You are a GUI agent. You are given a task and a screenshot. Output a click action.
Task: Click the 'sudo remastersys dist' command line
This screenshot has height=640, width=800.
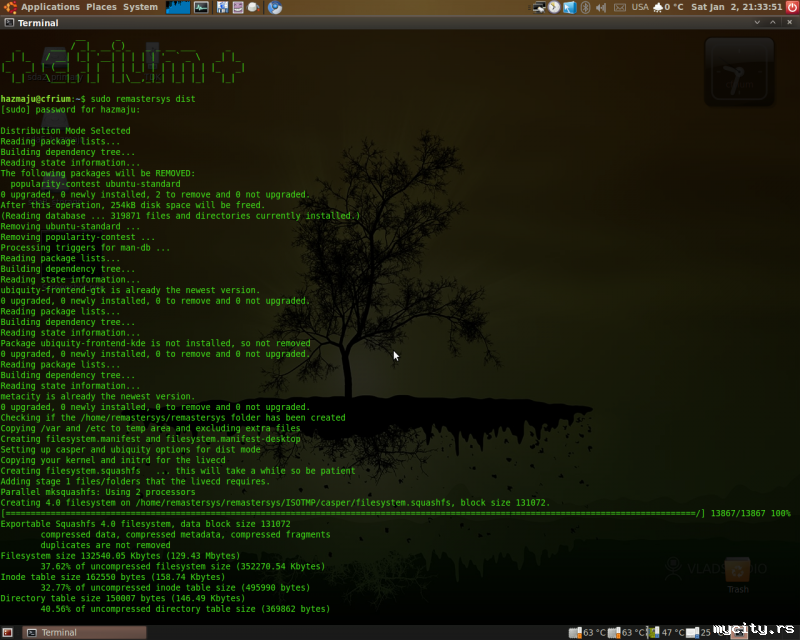143,99
